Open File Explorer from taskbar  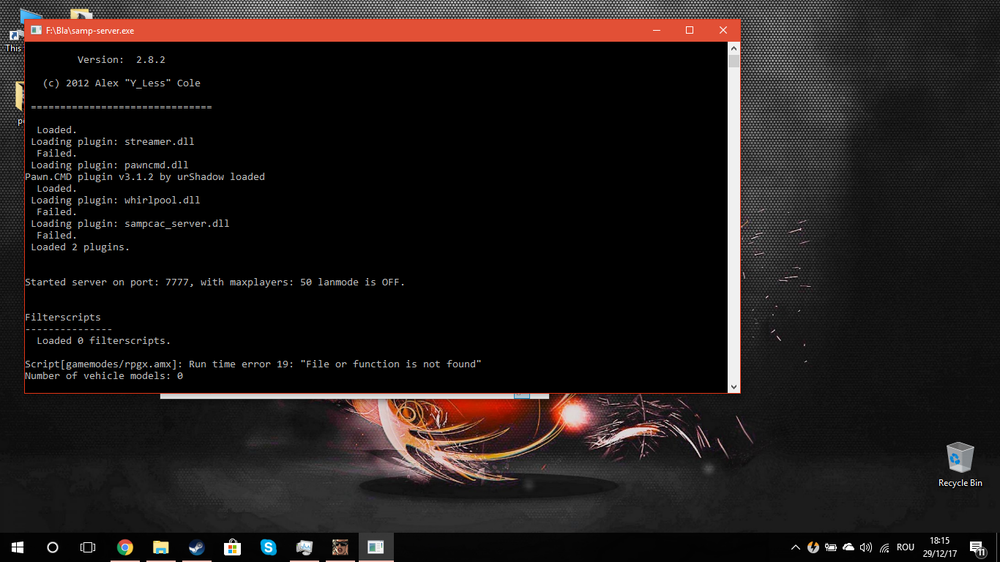(x=161, y=547)
